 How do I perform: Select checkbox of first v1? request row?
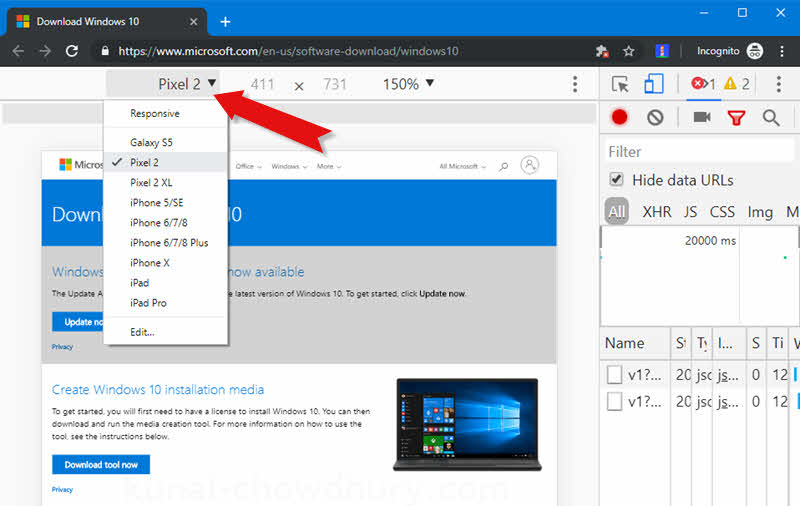(614, 375)
